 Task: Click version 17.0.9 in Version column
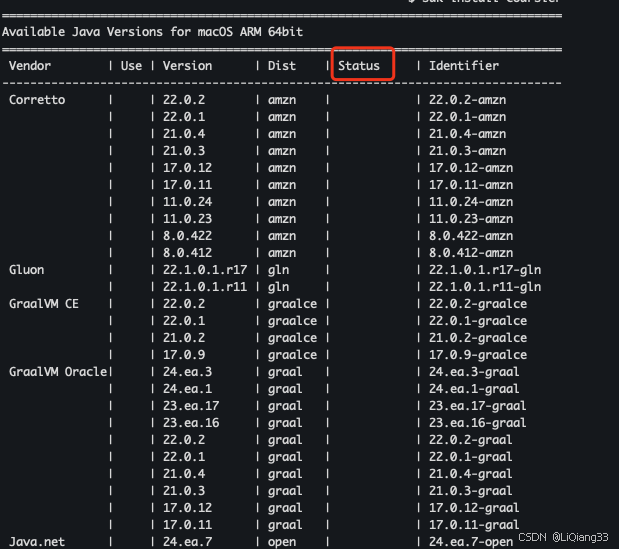(x=184, y=355)
